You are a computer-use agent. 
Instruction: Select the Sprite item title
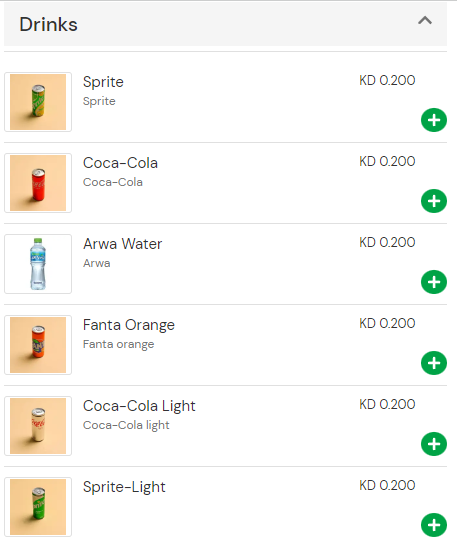point(103,82)
